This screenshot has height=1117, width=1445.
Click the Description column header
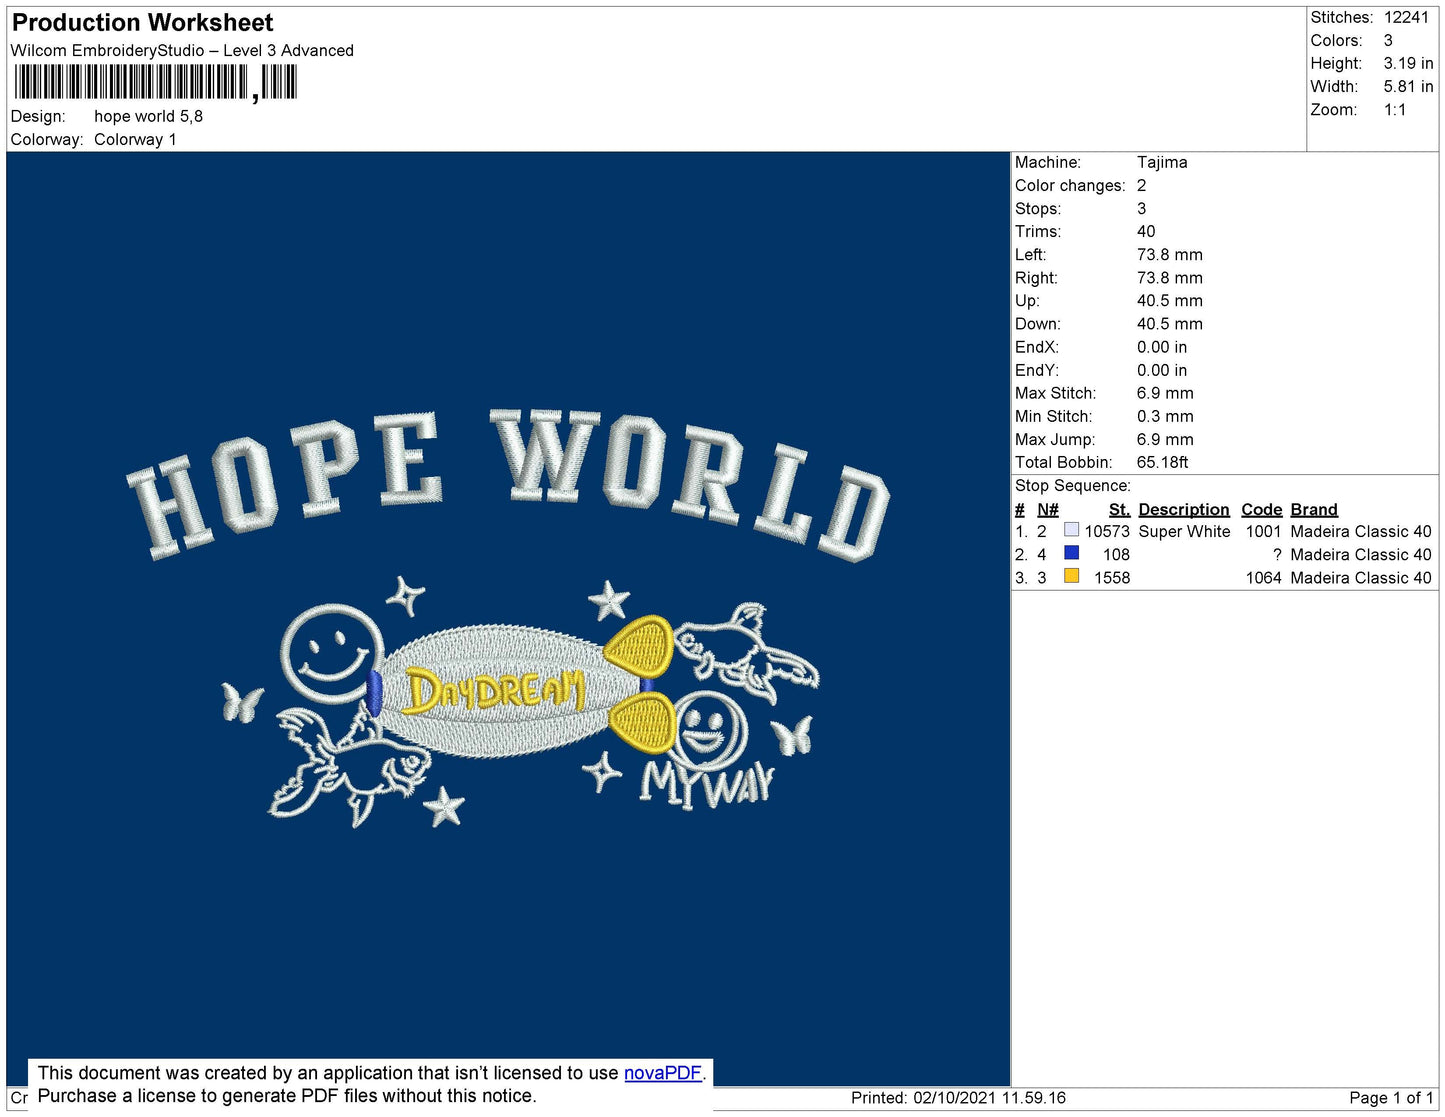click(1184, 509)
